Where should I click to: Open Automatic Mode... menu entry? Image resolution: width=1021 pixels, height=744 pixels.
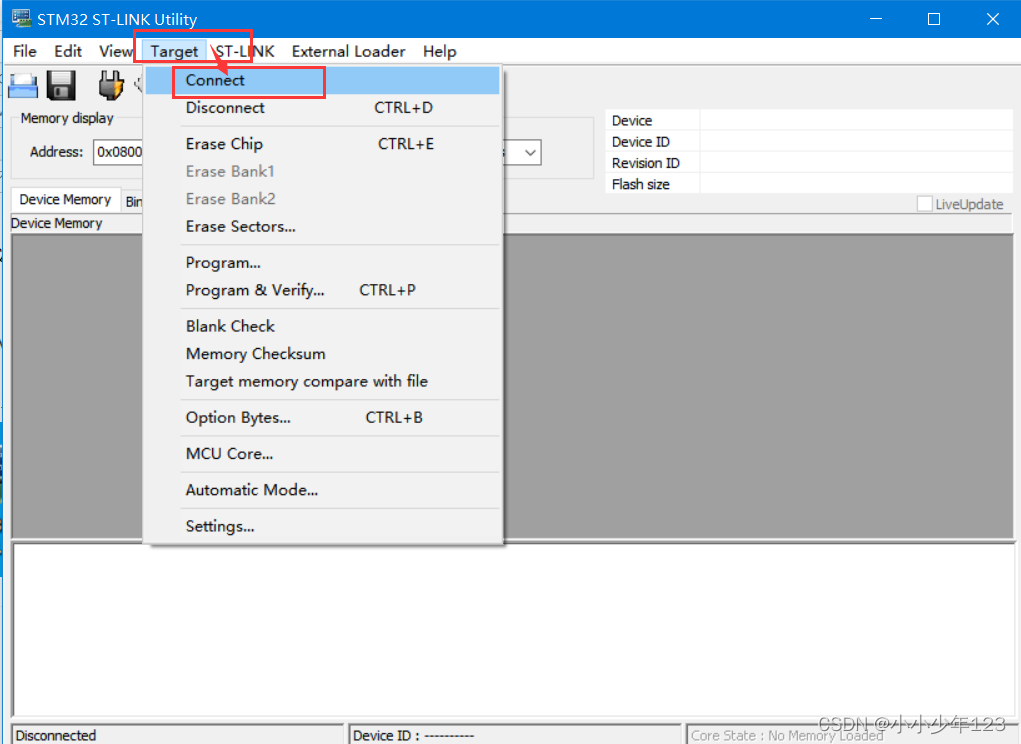322,490
